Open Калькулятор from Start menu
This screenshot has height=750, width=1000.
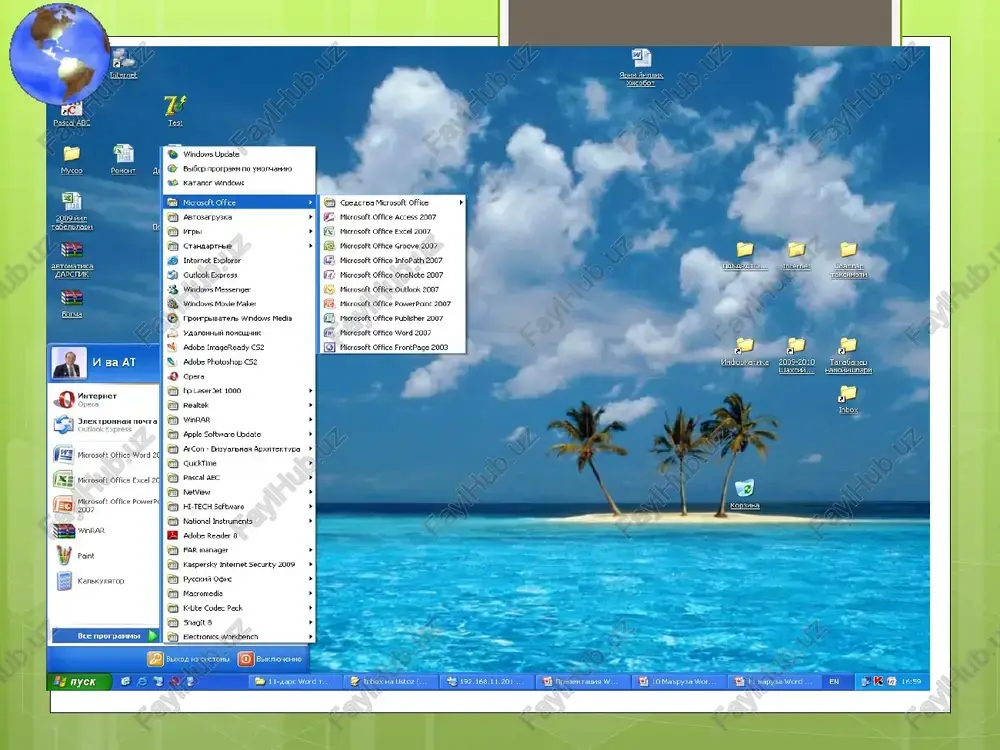tap(104, 581)
